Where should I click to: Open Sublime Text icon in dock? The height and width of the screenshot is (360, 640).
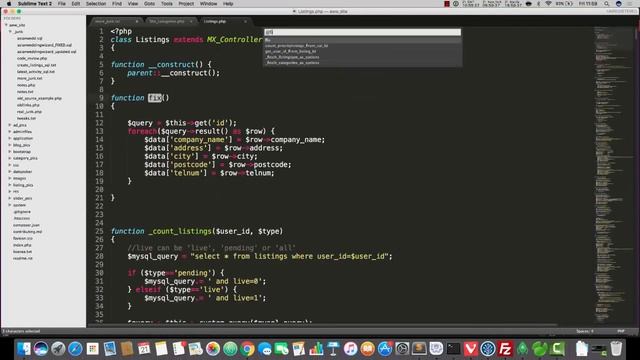419,349
